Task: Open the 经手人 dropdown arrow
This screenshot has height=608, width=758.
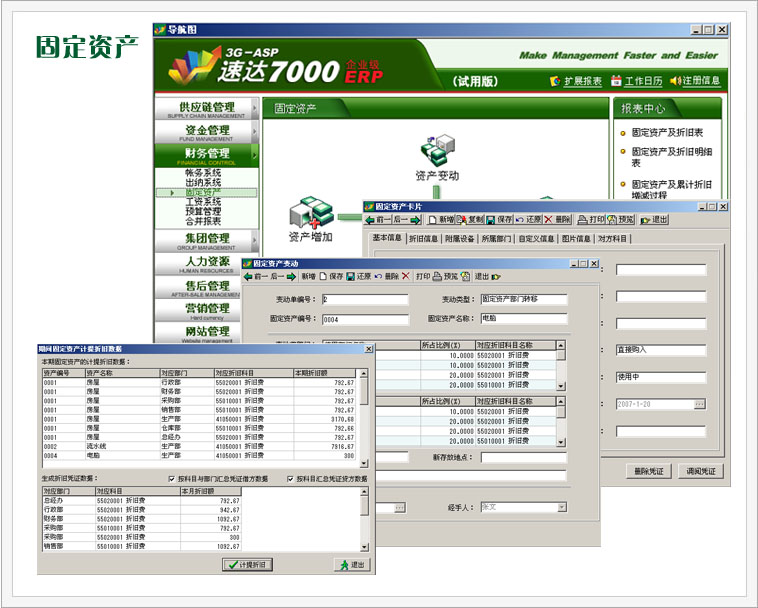Action: coord(562,507)
